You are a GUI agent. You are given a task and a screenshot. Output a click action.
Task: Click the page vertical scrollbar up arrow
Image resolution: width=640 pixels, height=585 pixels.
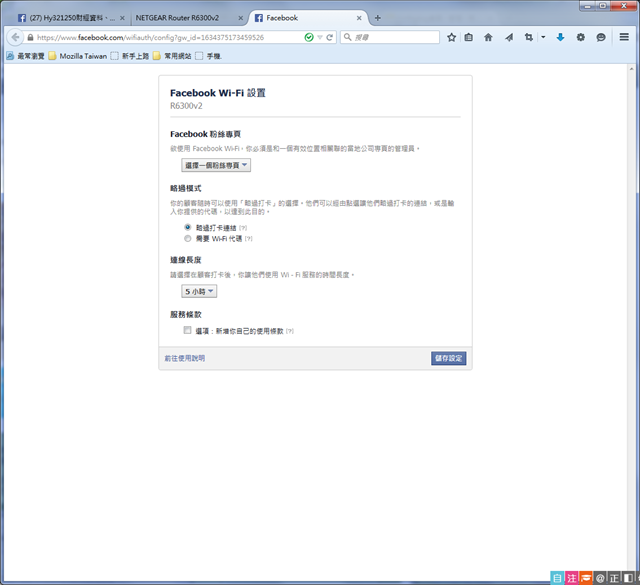click(631, 69)
